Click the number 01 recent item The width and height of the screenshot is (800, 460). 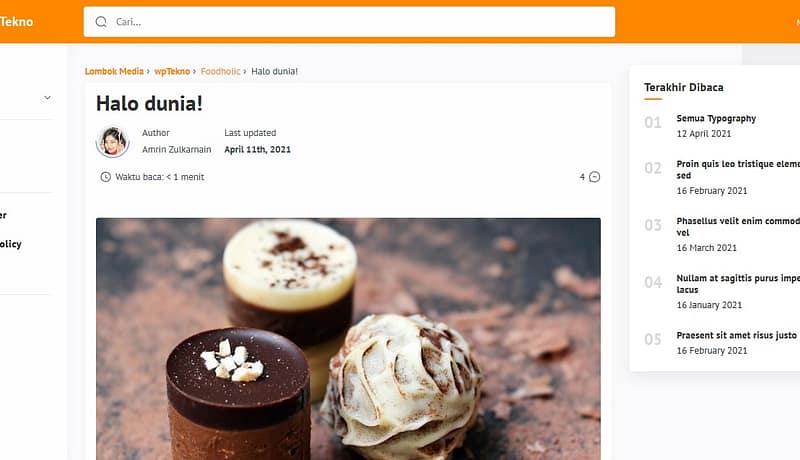(x=653, y=122)
